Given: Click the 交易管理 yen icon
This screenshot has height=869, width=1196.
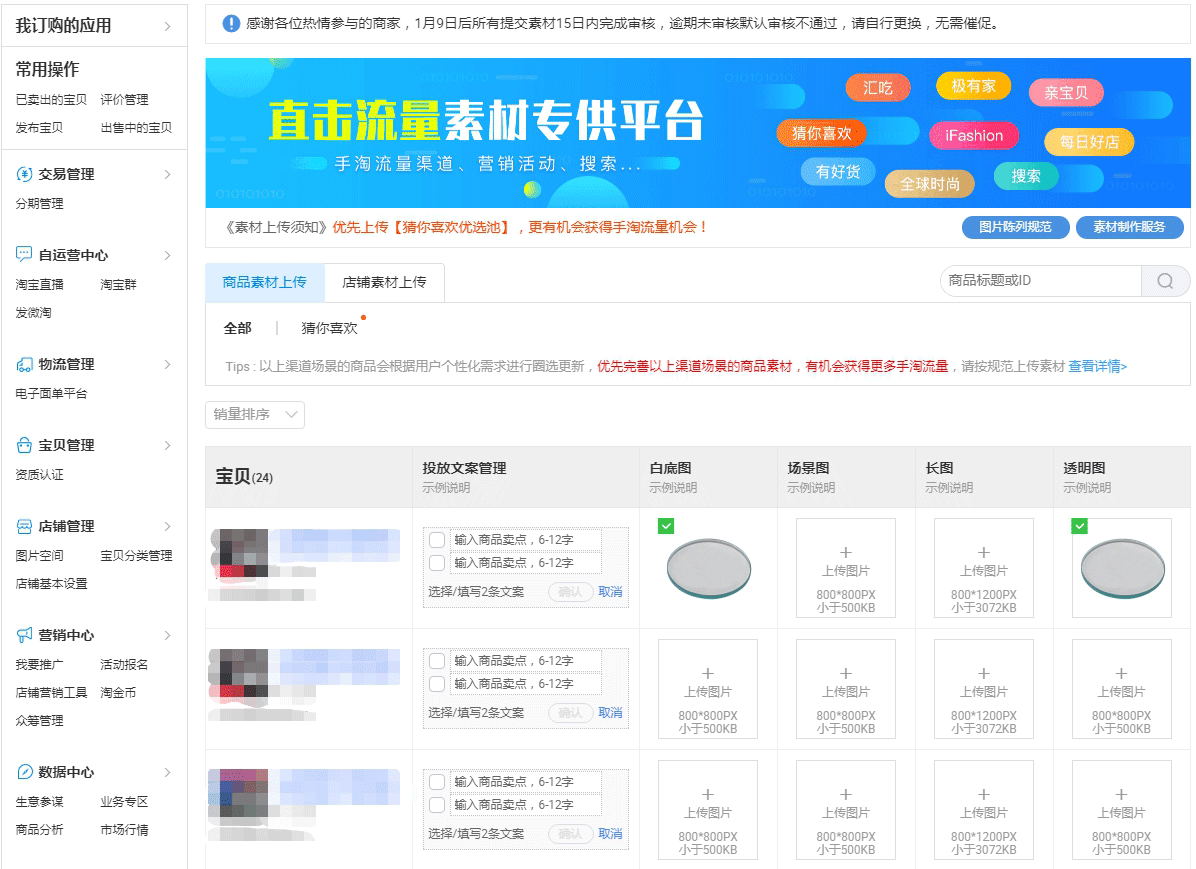Looking at the screenshot, I should click(x=25, y=174).
